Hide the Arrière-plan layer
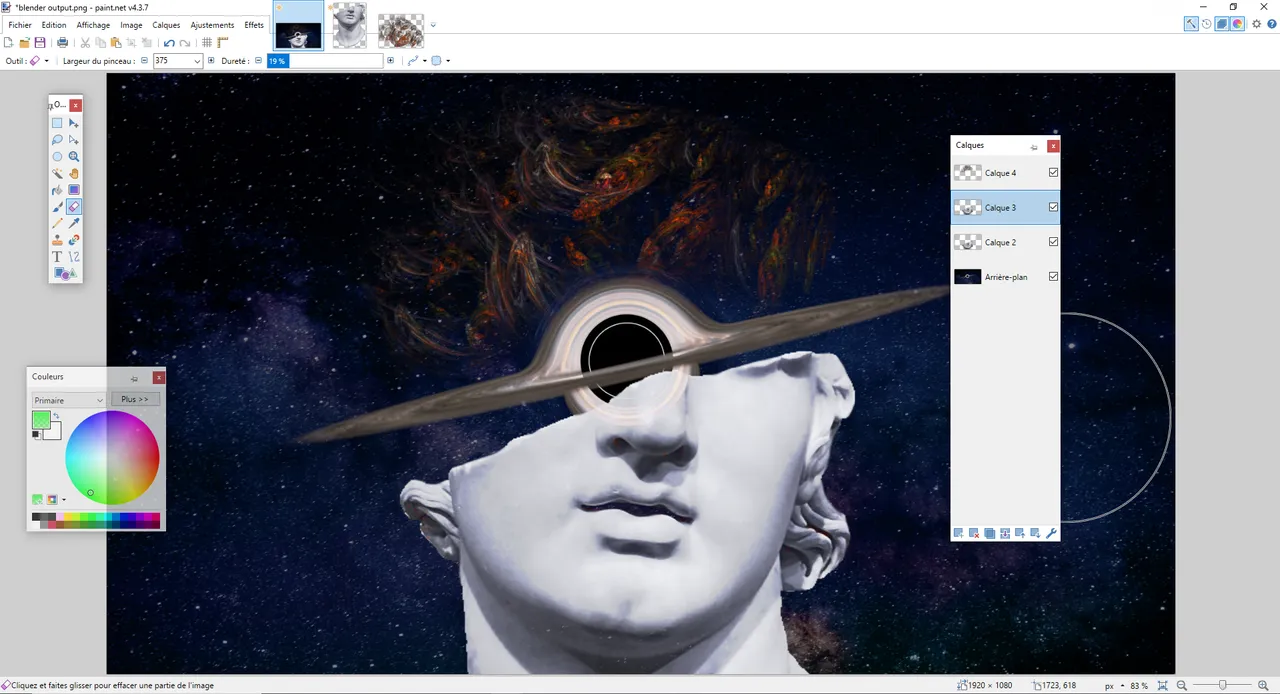This screenshot has width=1280, height=694. tap(1053, 276)
